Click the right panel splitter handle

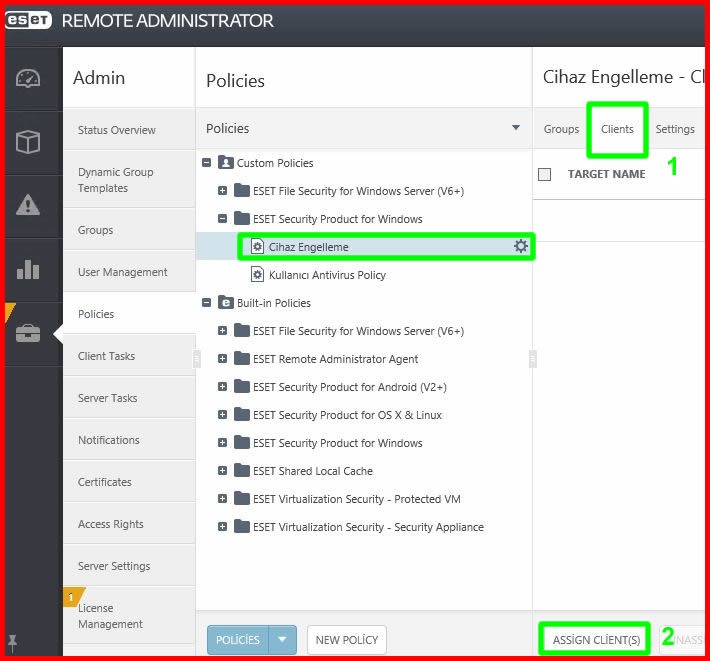pos(532,359)
